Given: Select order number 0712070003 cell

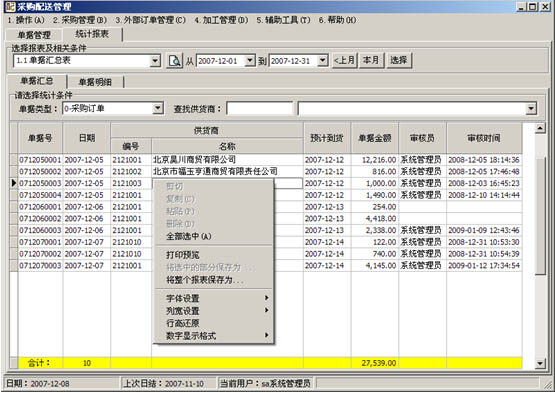Looking at the screenshot, I should [40, 266].
